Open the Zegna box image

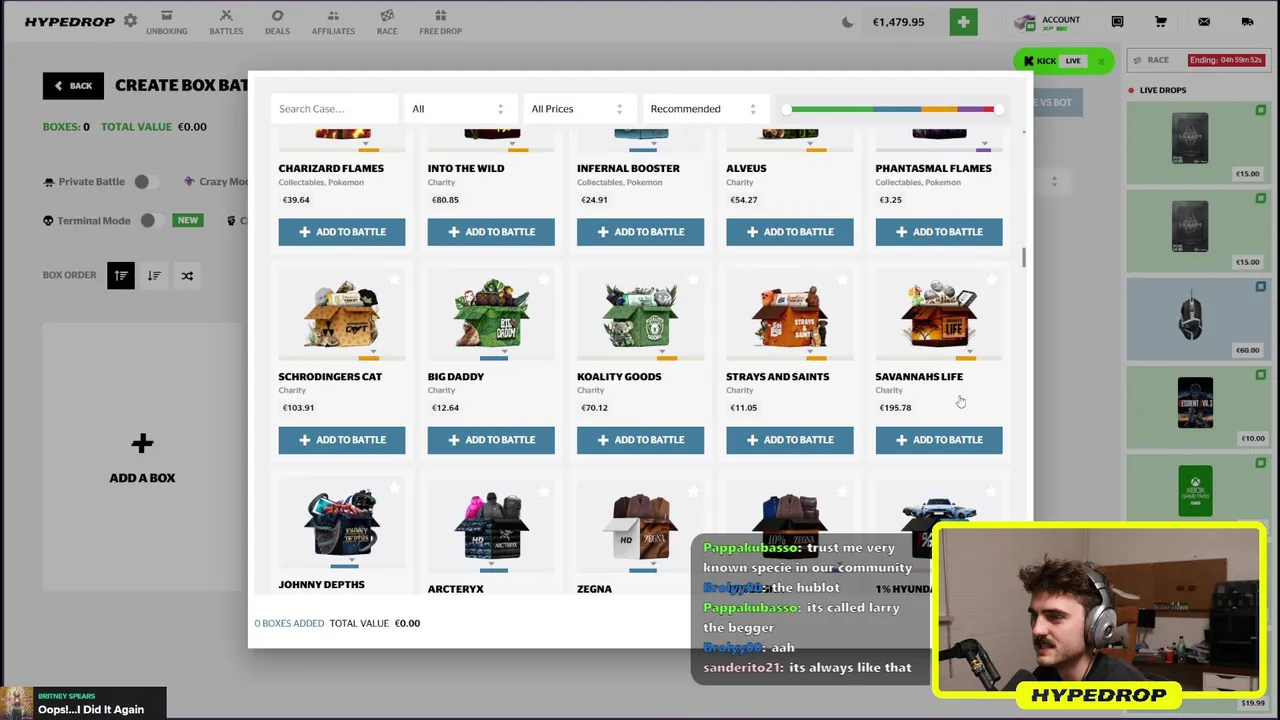click(x=640, y=524)
